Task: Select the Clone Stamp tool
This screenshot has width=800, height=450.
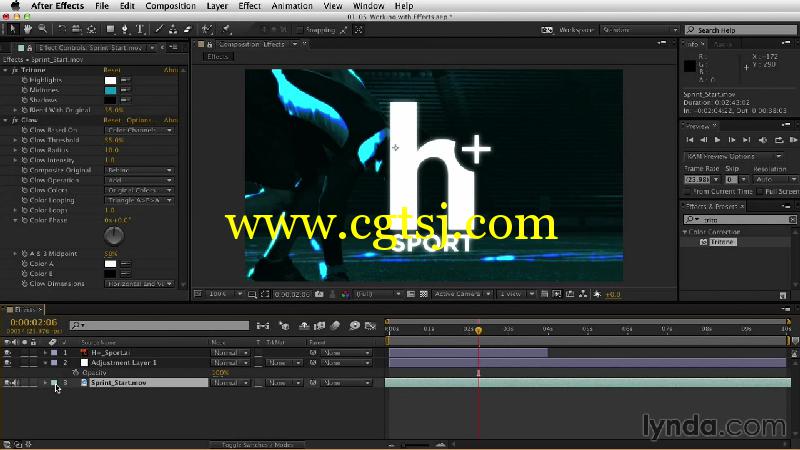Action: [x=173, y=30]
